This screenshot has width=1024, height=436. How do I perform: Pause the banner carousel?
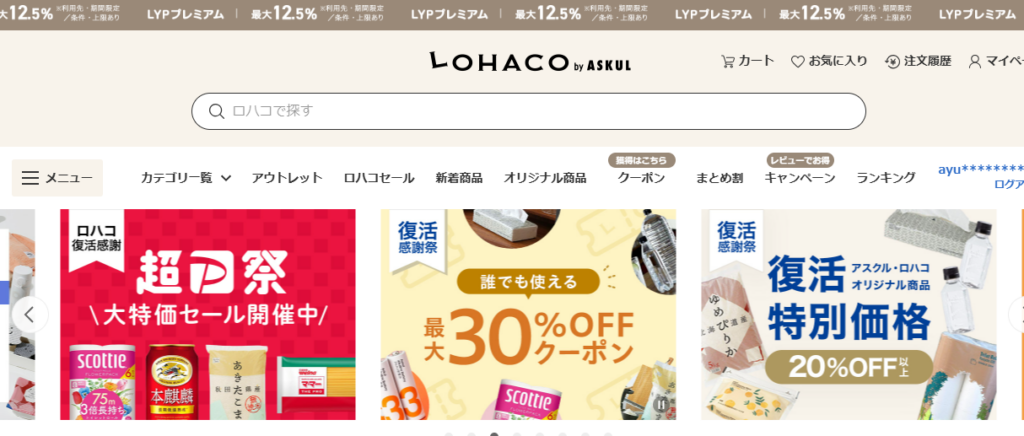click(661, 404)
